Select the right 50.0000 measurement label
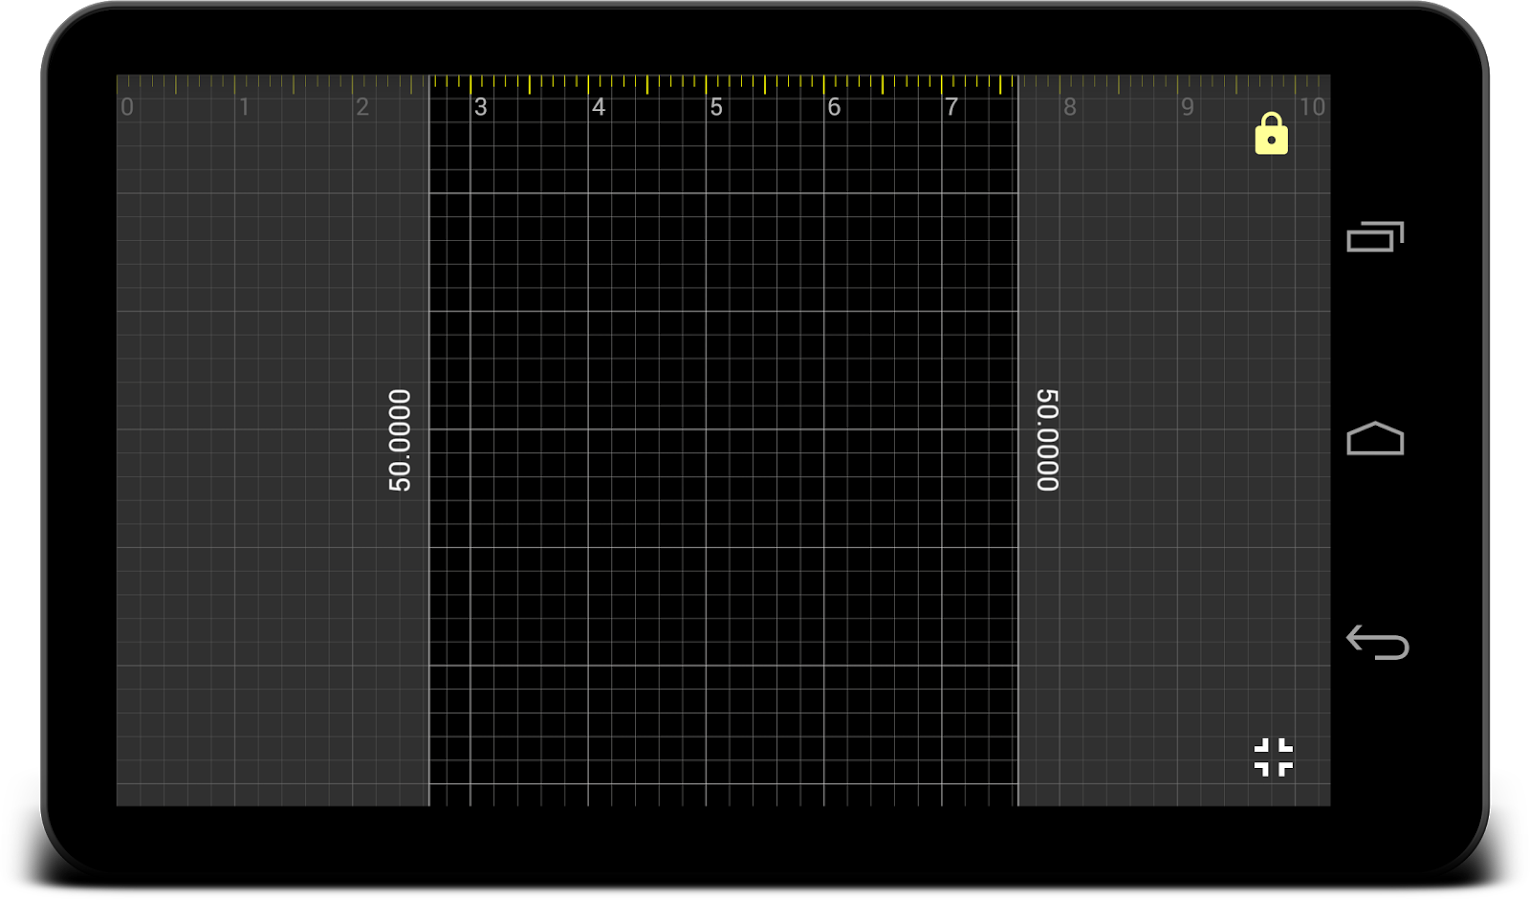 tap(1047, 440)
